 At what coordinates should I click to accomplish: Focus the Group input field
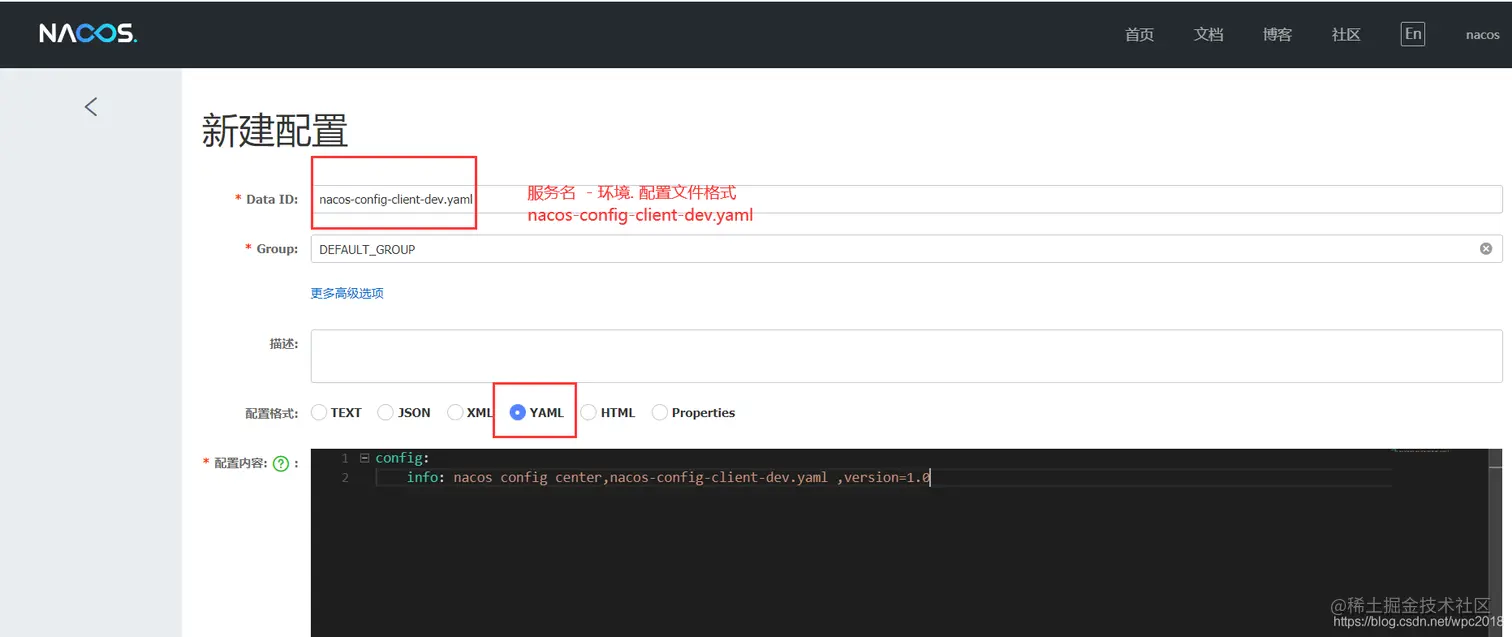[x=906, y=249]
